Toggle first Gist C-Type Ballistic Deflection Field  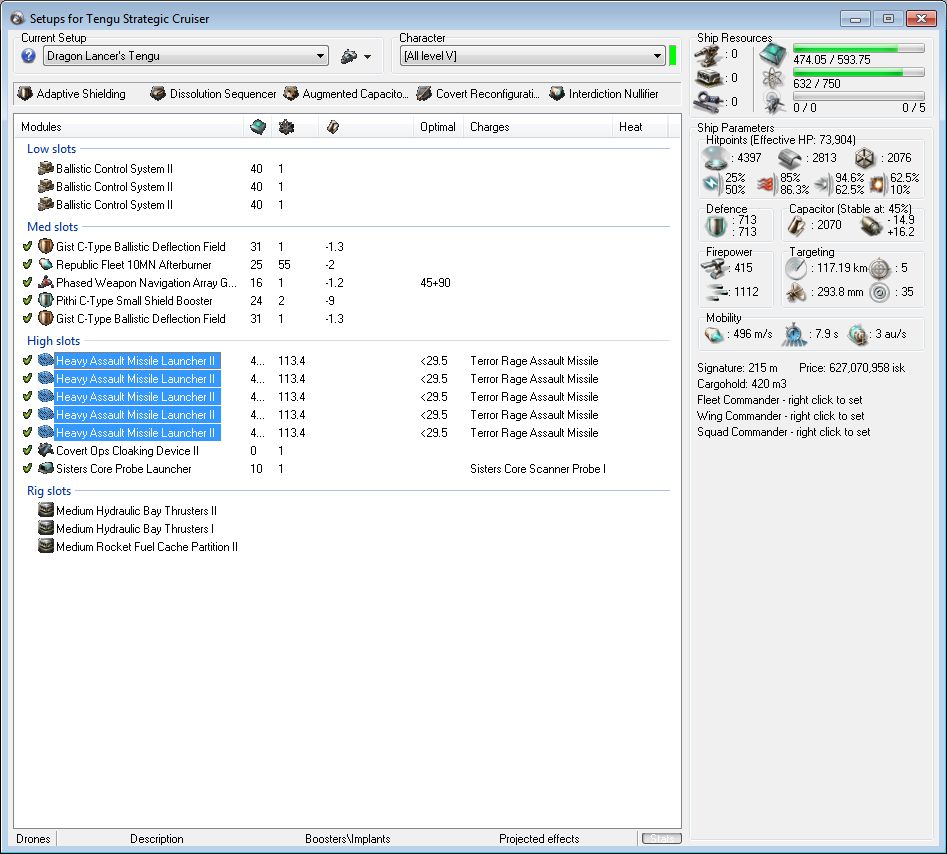tap(27, 246)
